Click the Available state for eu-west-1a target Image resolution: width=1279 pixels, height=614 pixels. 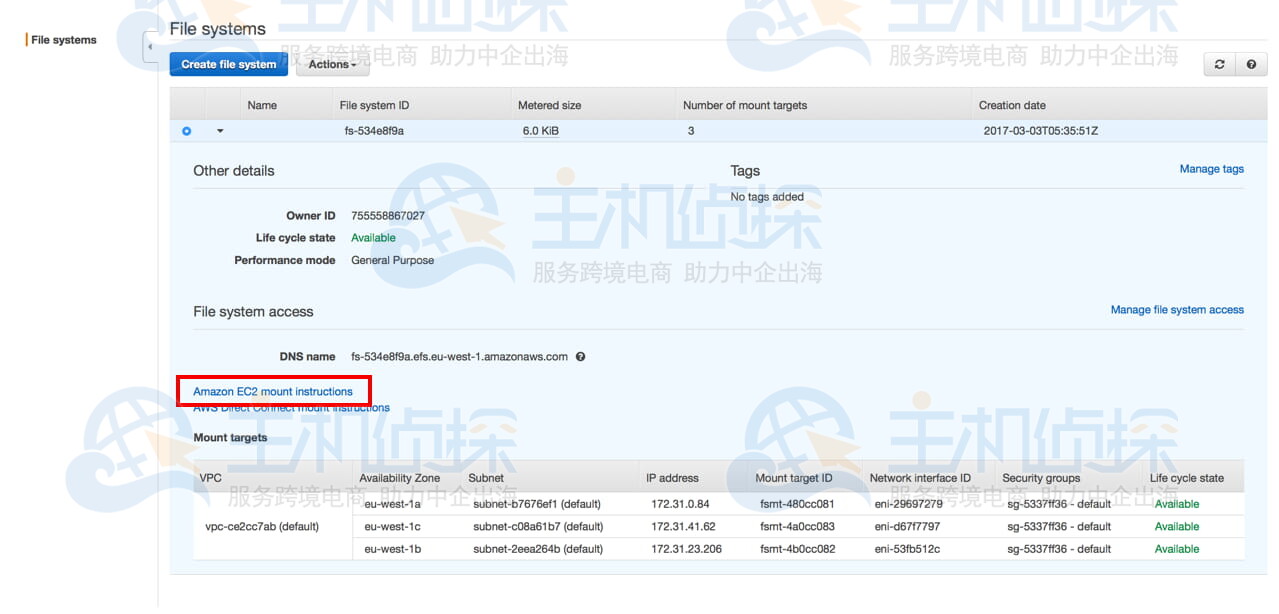coord(1176,503)
